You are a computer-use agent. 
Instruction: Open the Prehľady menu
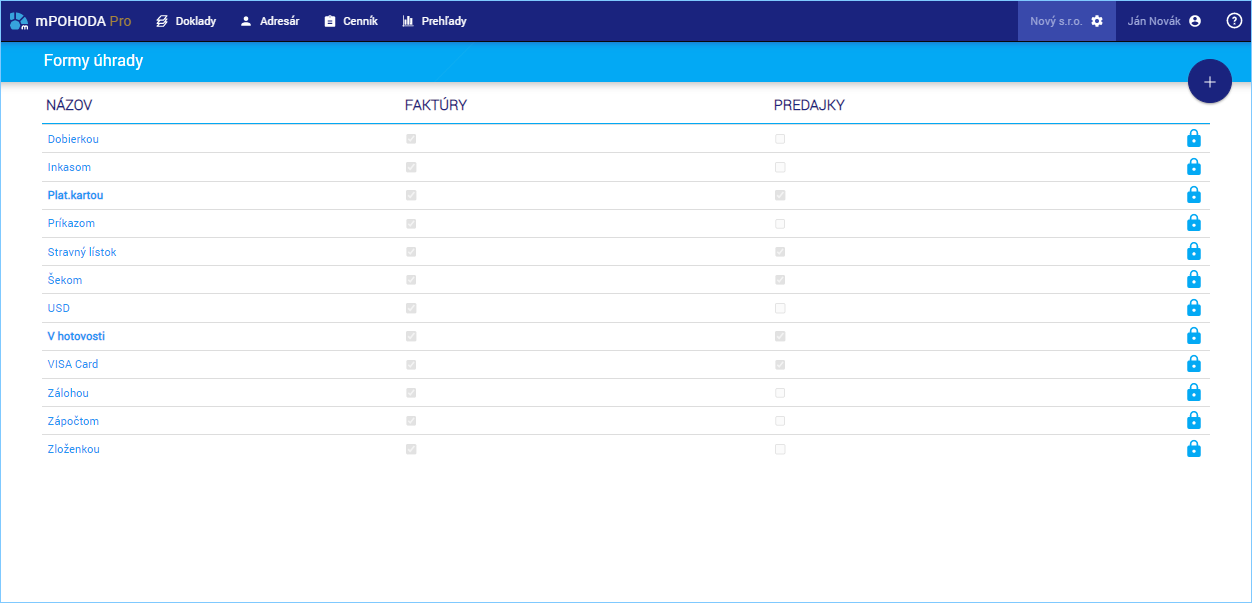(x=434, y=21)
